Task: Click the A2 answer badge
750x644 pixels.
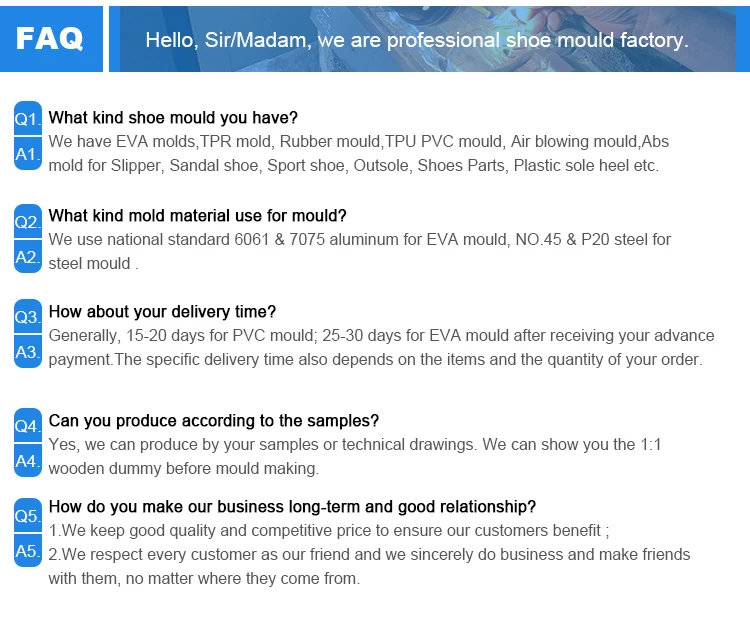Action: click(x=28, y=256)
